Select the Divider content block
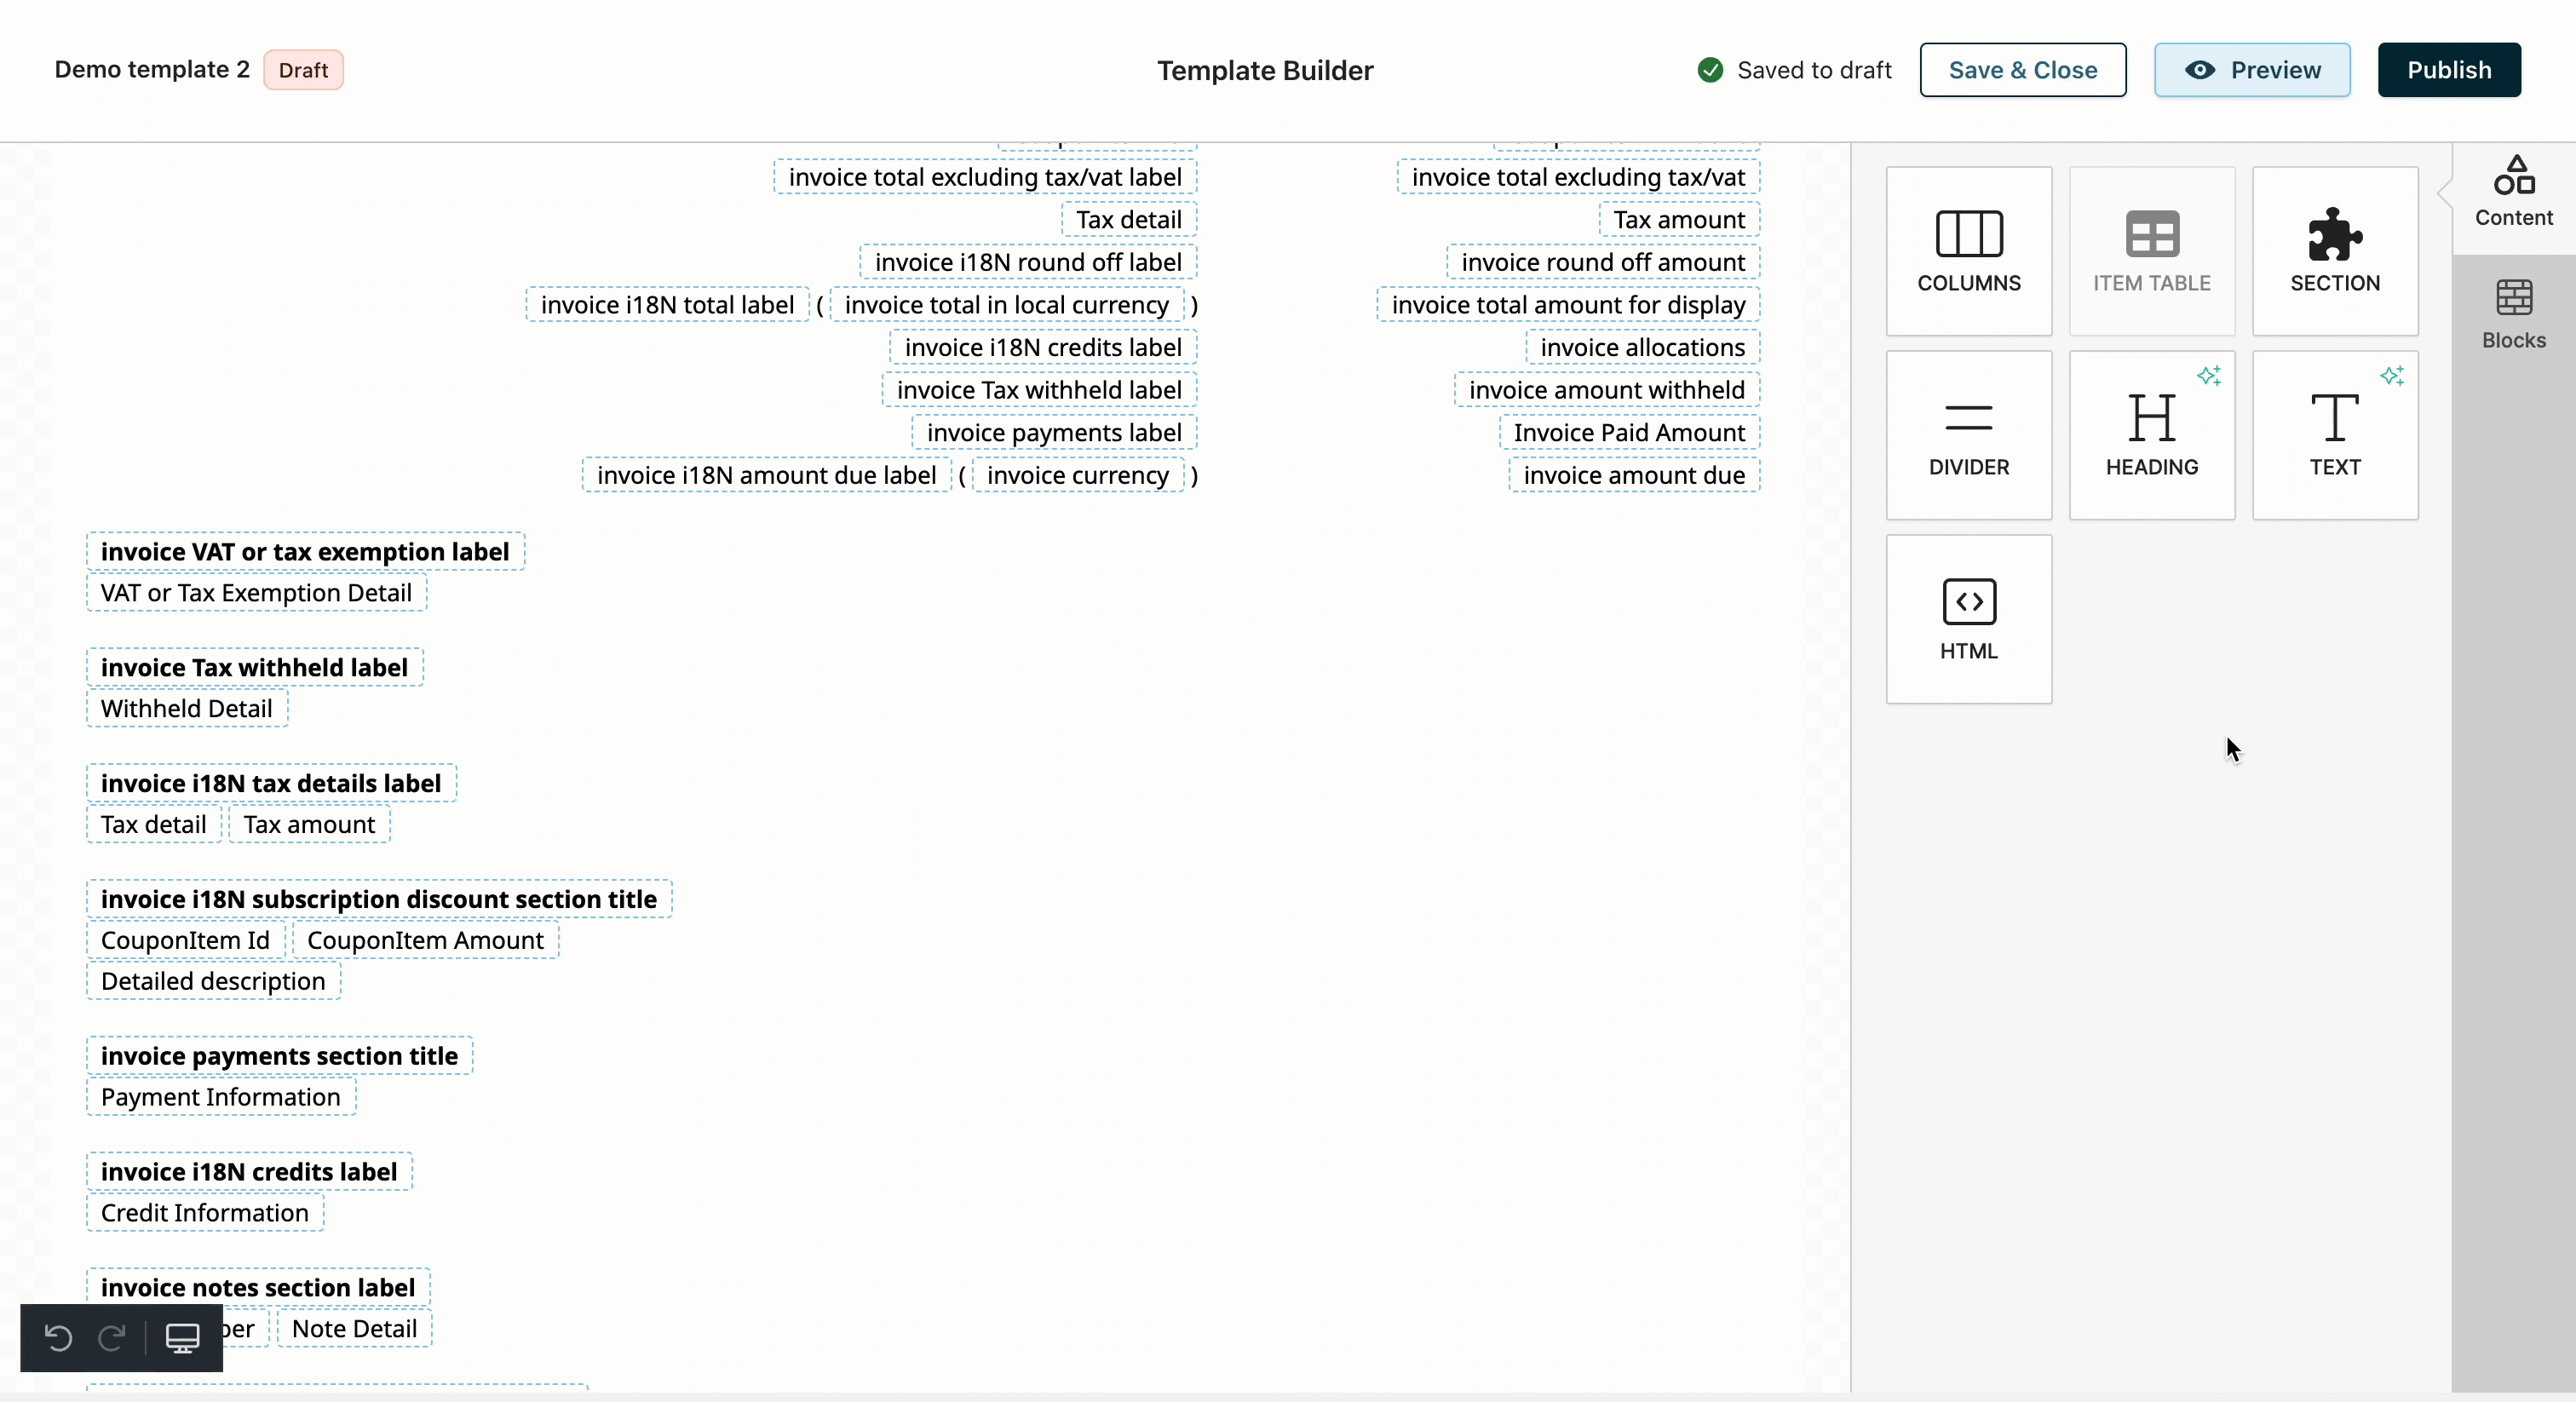Viewport: 2576px width, 1402px height. (x=1968, y=435)
